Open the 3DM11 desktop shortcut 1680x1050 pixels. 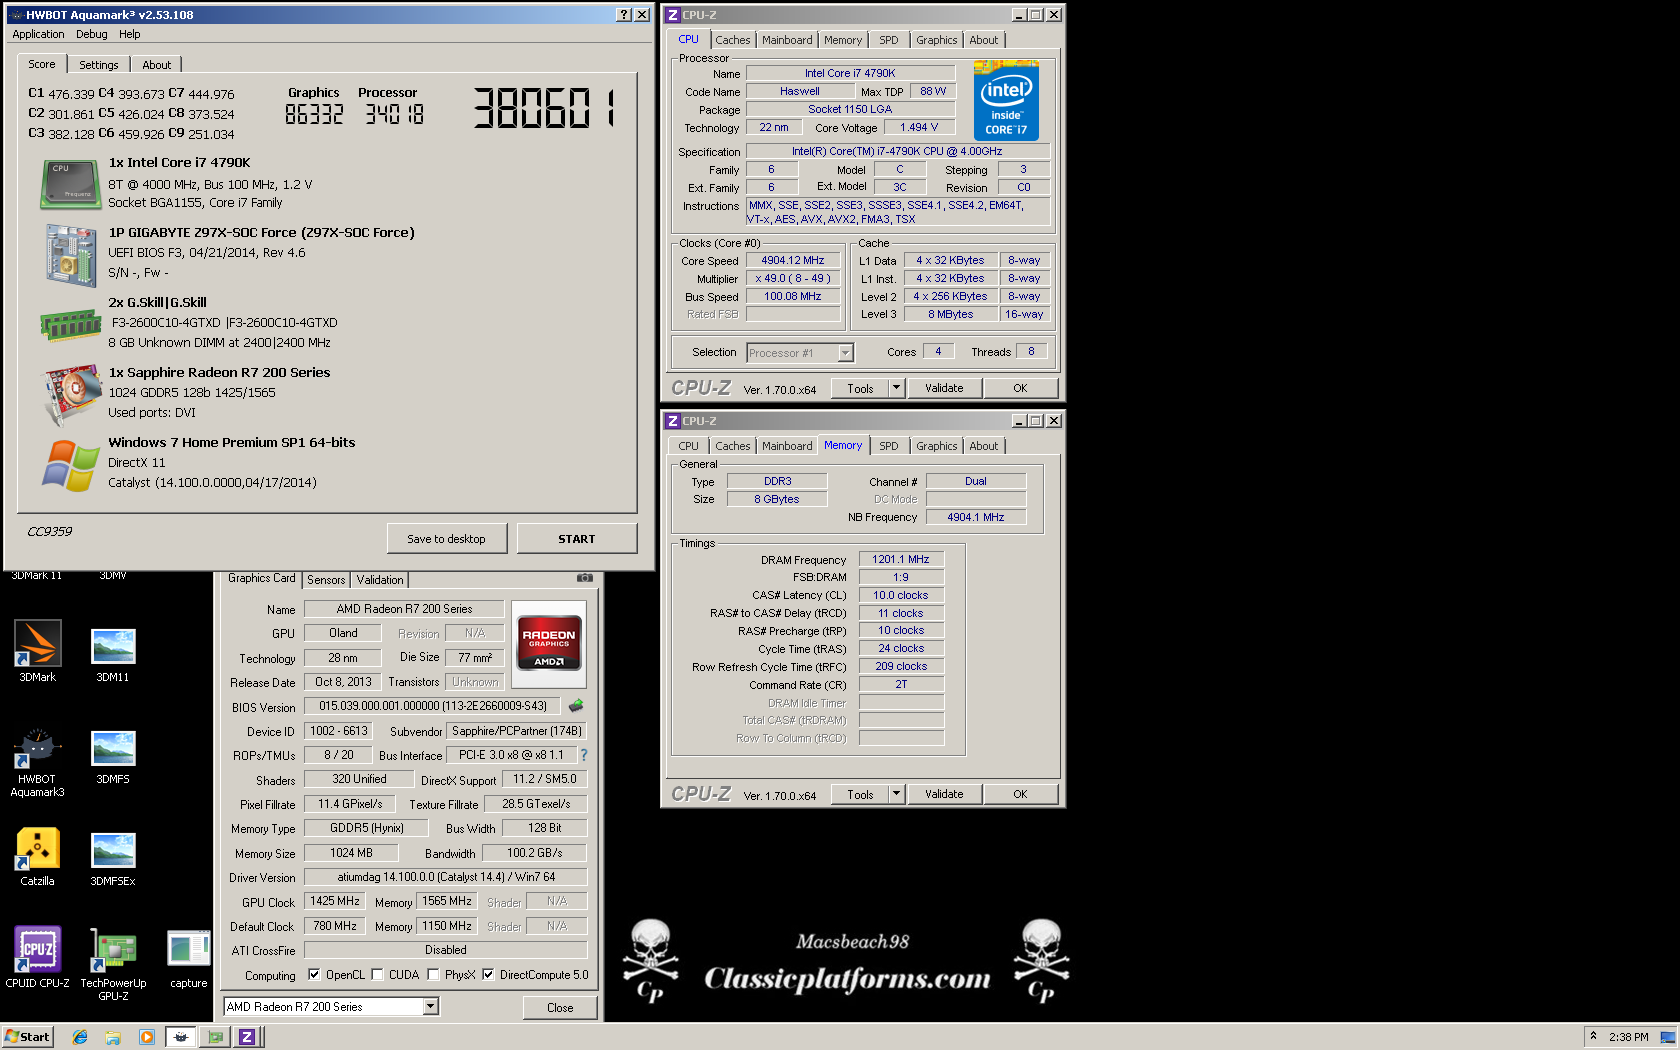pos(113,655)
